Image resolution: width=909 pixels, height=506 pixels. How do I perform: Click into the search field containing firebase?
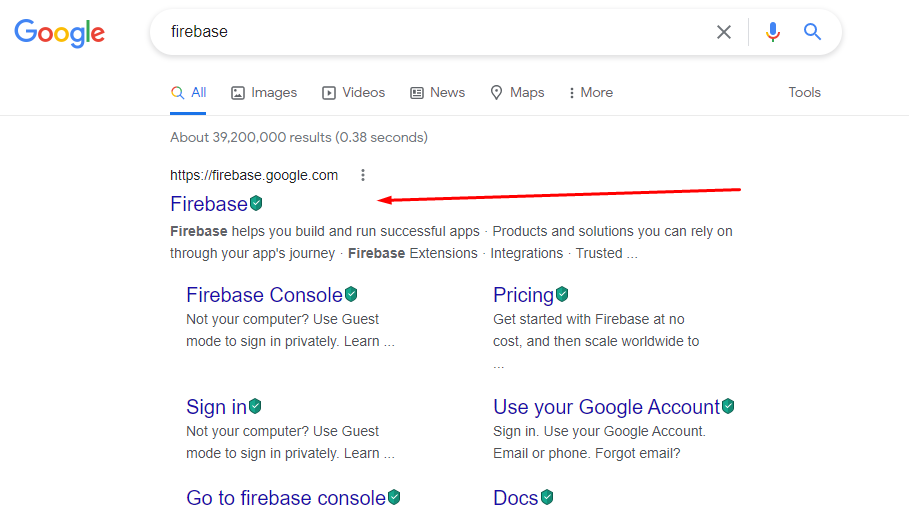tap(430, 32)
